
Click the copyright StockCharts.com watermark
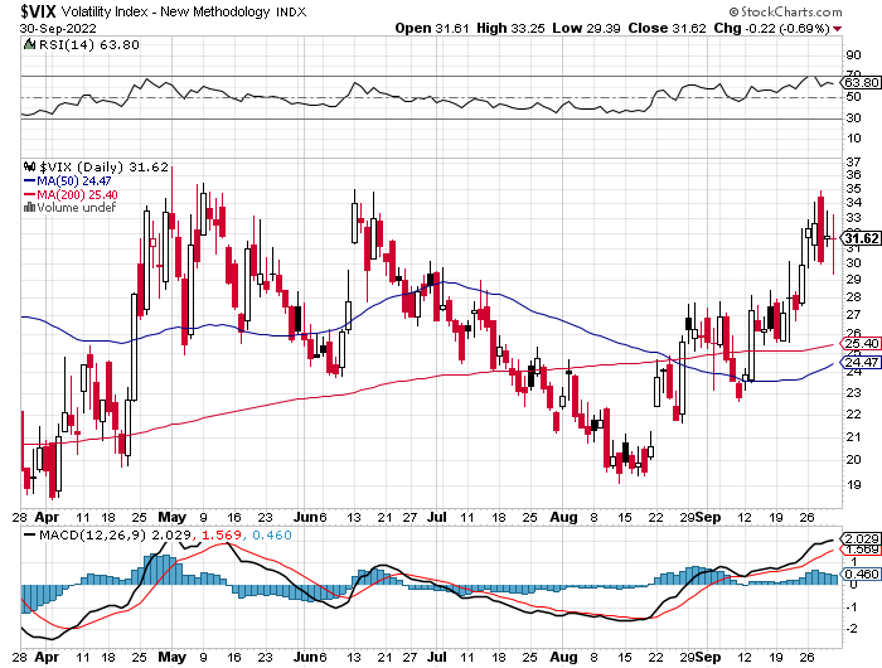pyautogui.click(x=785, y=12)
